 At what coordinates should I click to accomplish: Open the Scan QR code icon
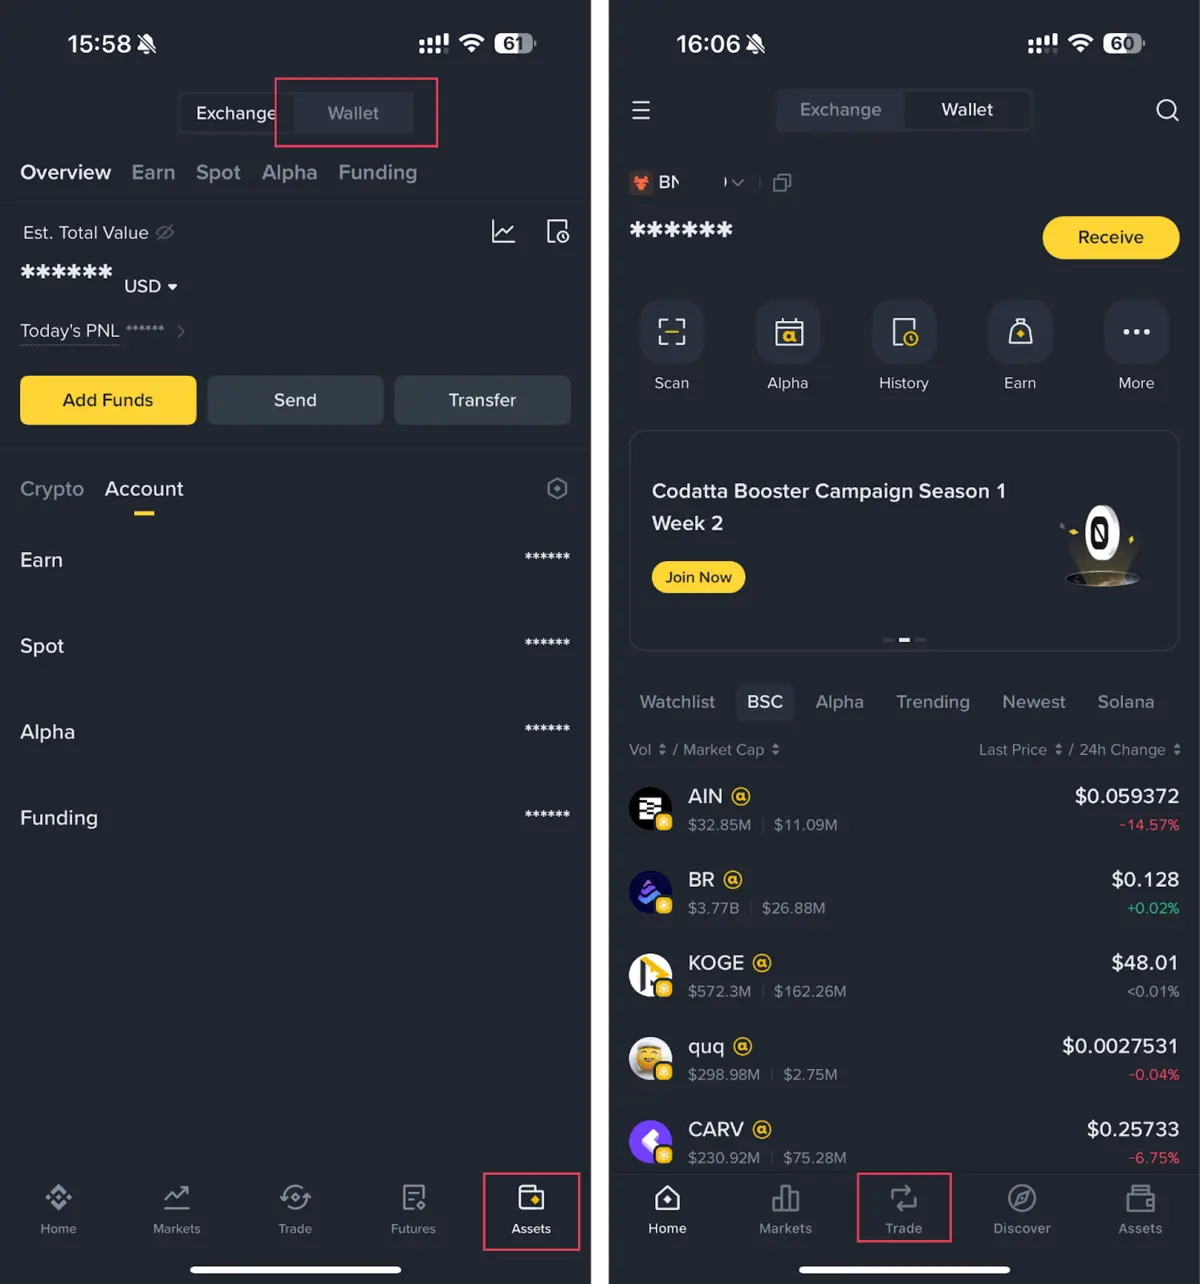[x=671, y=332]
